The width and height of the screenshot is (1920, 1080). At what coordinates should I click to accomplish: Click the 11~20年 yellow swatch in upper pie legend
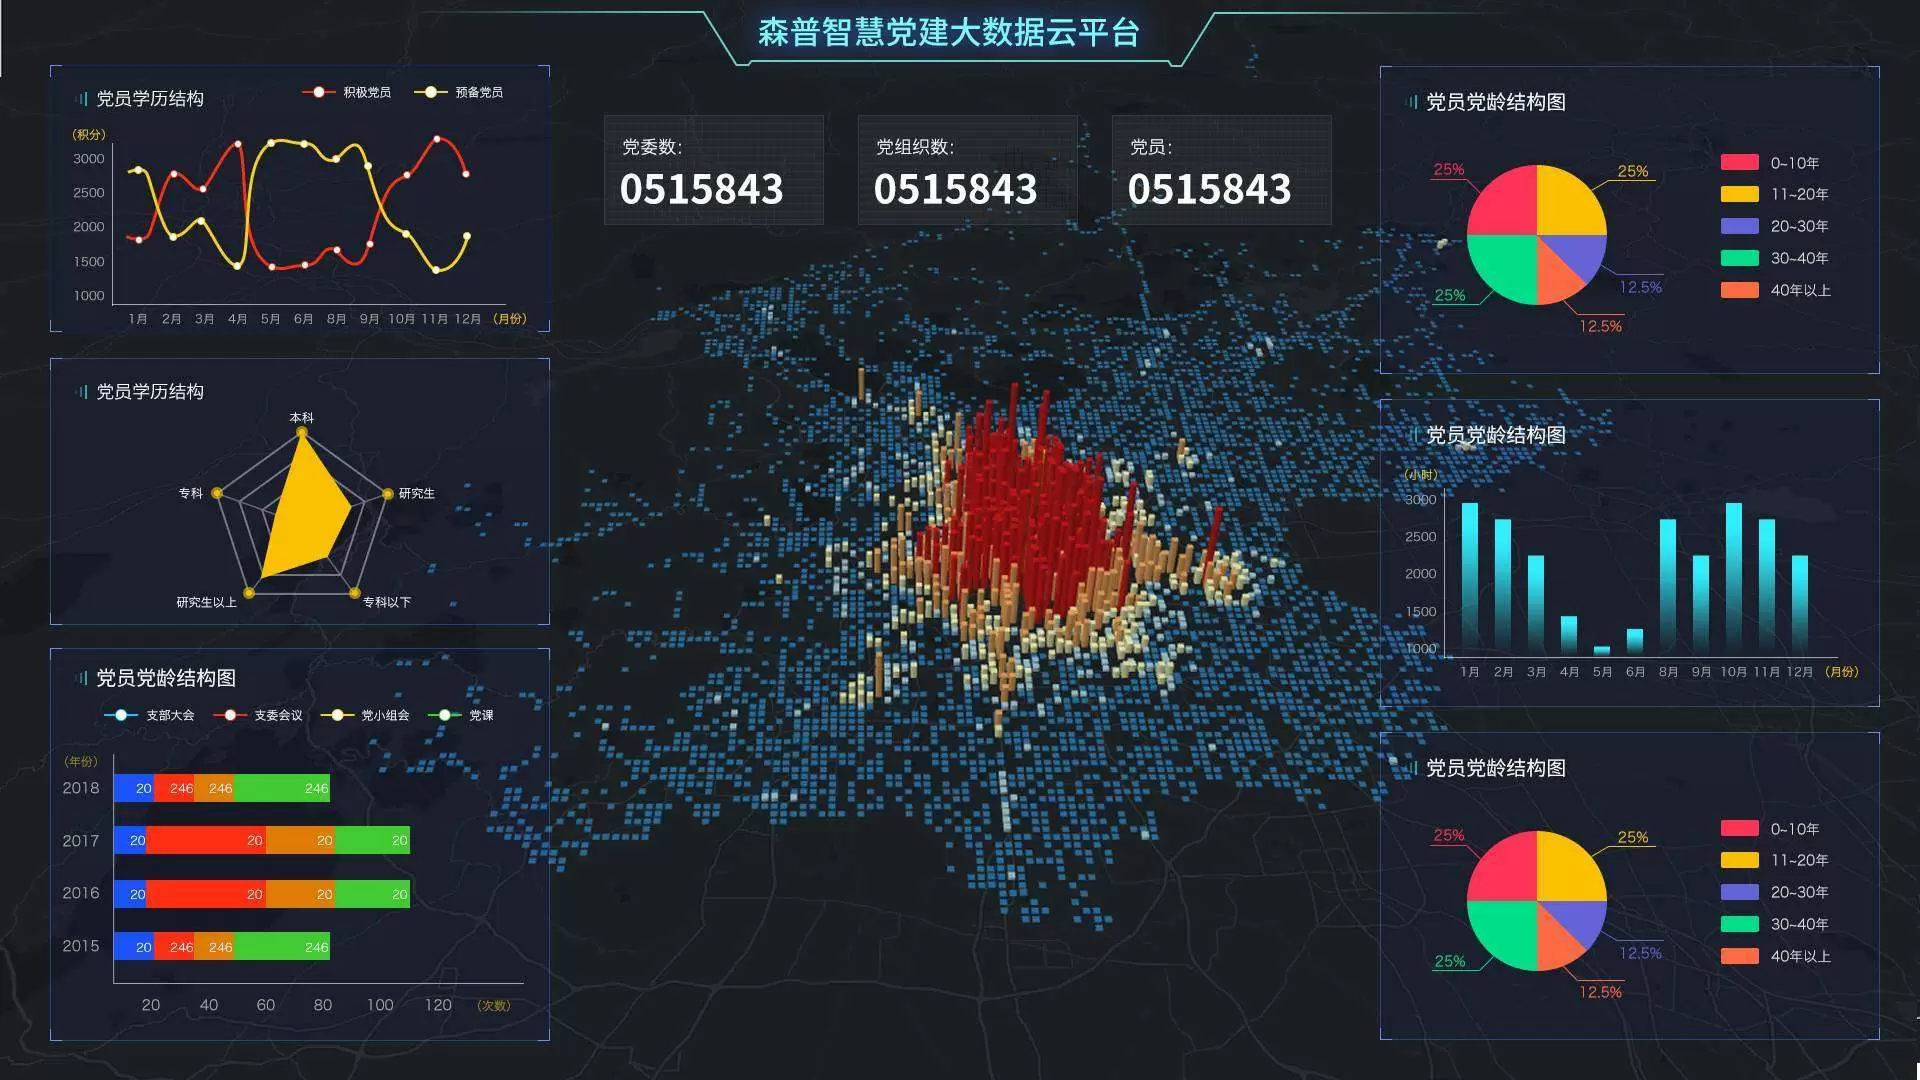1739,194
